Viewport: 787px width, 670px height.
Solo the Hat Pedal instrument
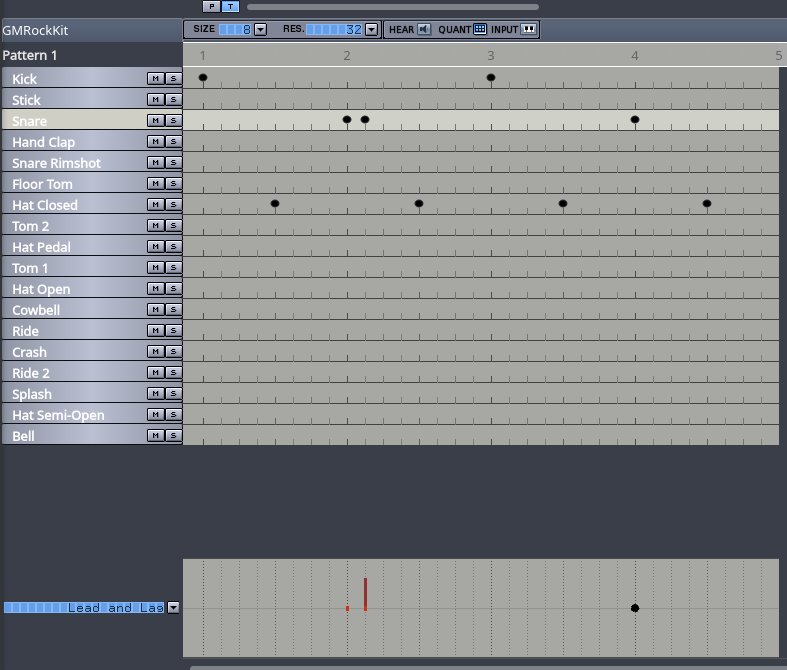click(x=173, y=246)
